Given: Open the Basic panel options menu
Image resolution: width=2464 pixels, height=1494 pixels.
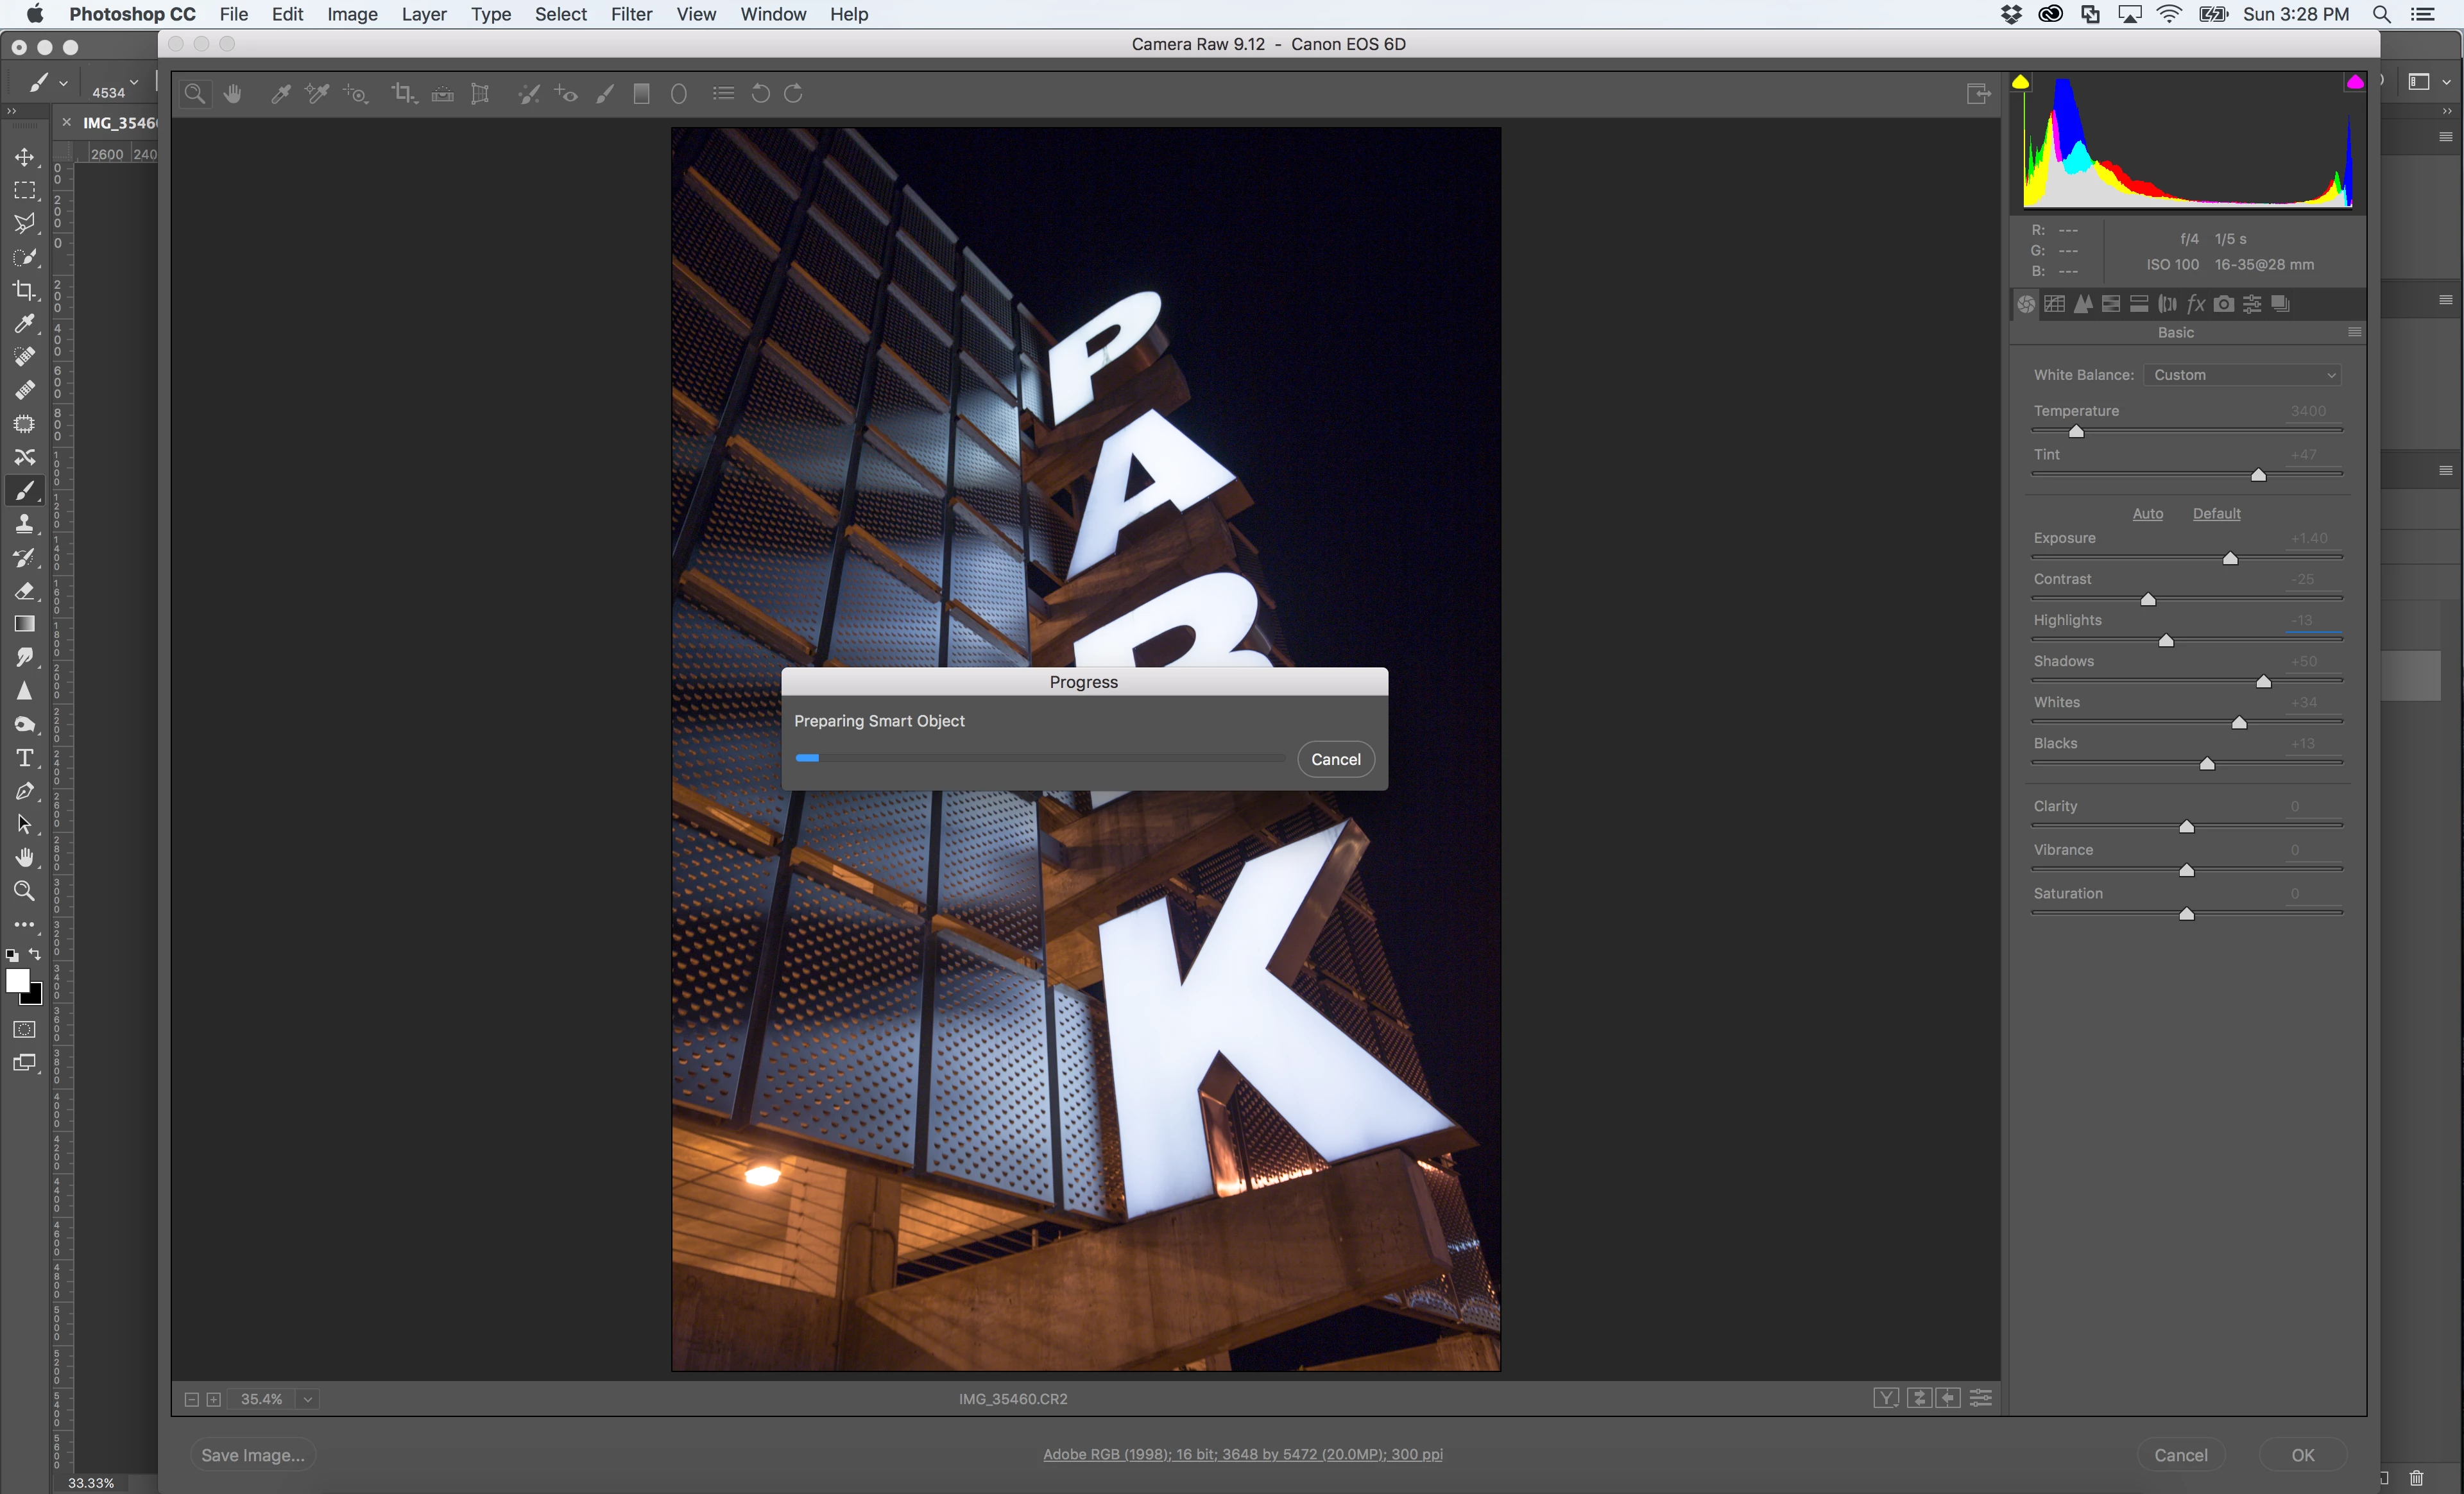Looking at the screenshot, I should (x=2354, y=332).
